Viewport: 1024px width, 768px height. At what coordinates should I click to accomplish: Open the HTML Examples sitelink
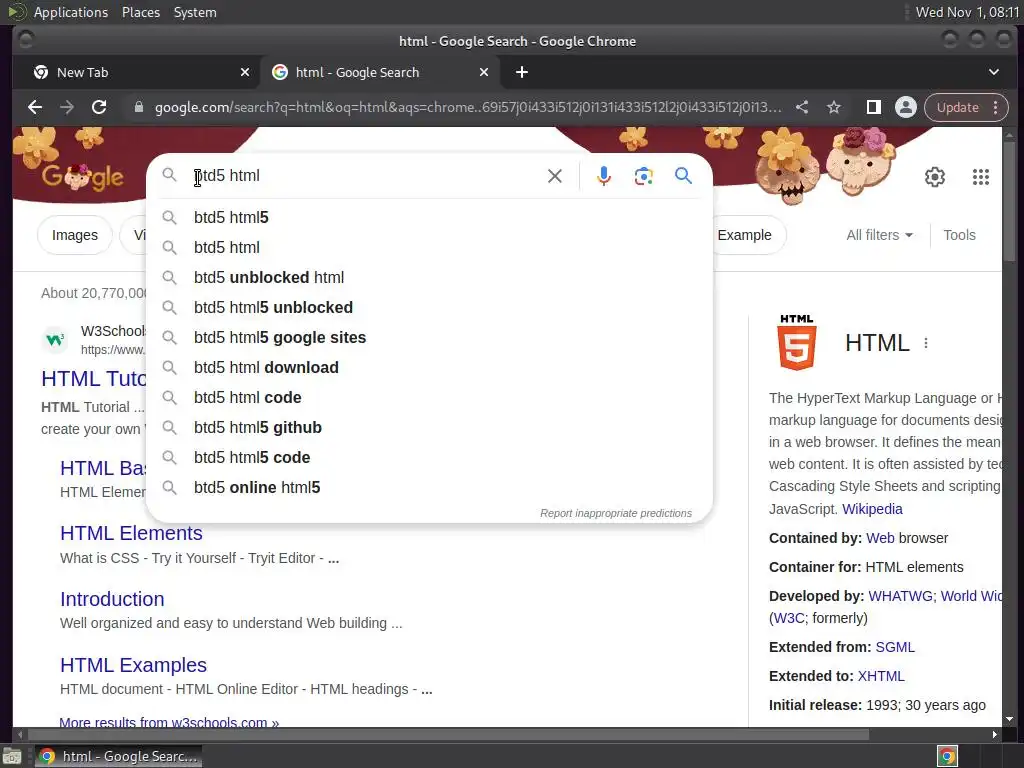click(133, 665)
